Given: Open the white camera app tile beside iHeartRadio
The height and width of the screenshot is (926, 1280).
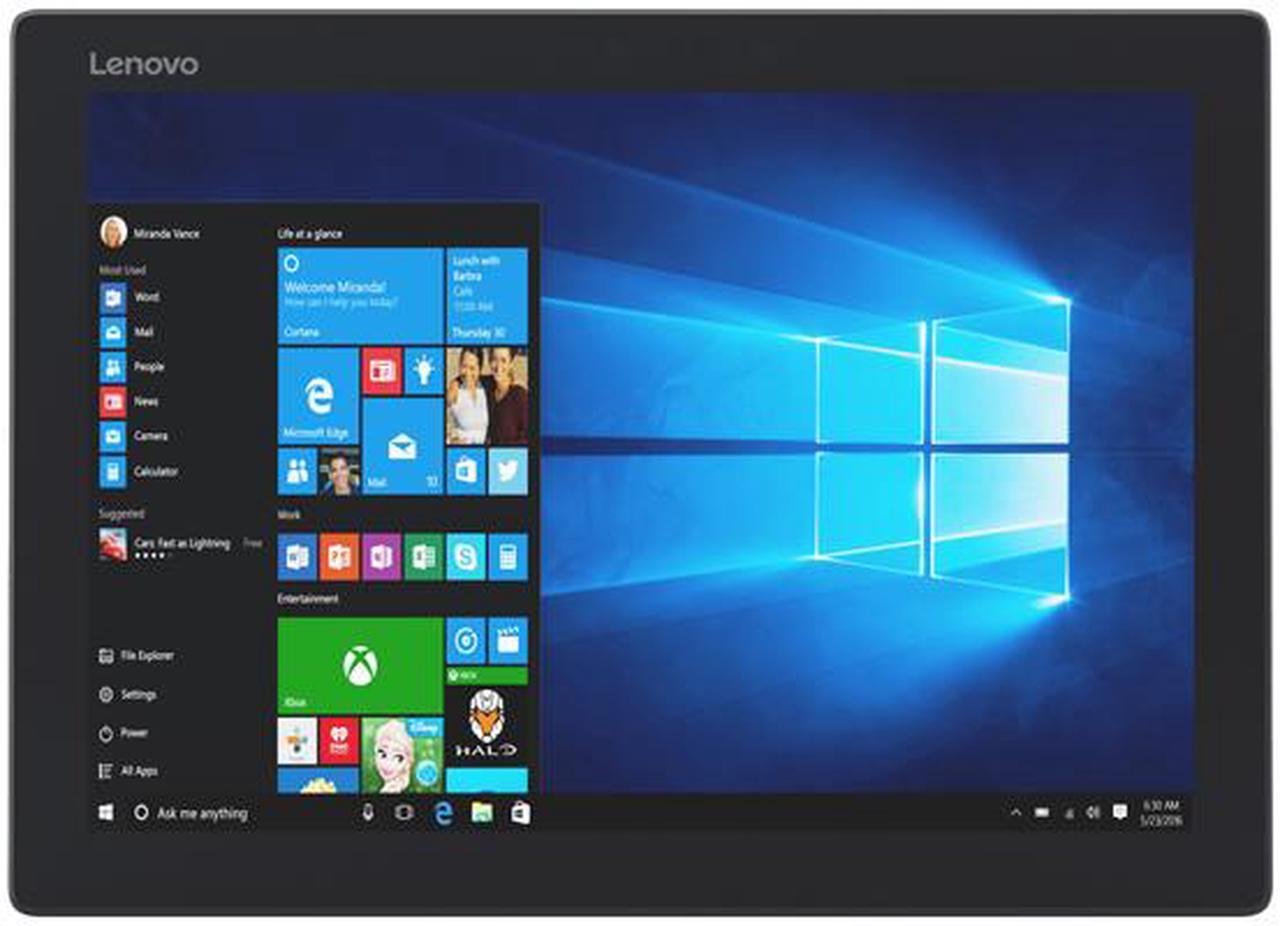Looking at the screenshot, I should (297, 740).
